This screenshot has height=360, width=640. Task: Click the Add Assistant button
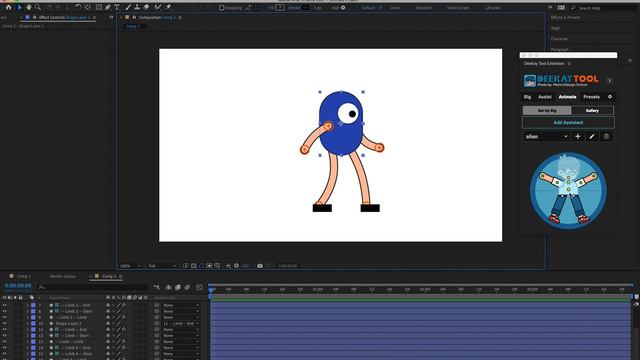coord(568,122)
